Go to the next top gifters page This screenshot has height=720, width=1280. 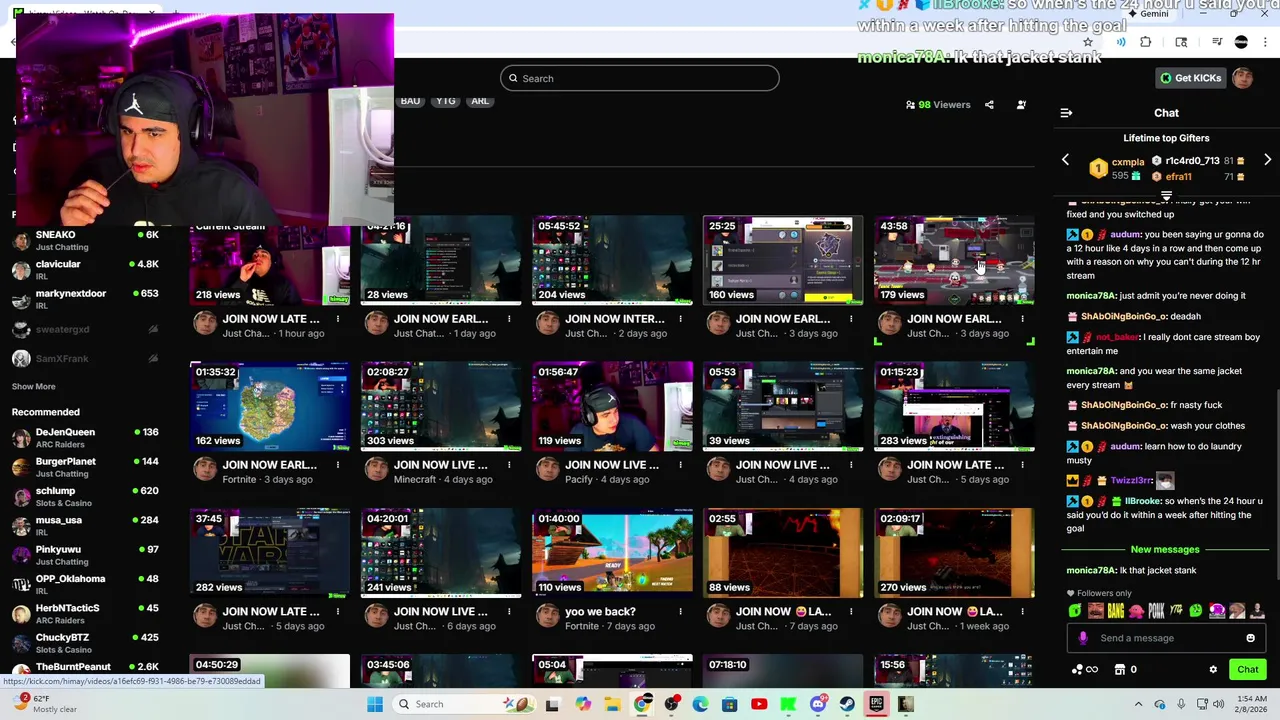click(x=1267, y=160)
